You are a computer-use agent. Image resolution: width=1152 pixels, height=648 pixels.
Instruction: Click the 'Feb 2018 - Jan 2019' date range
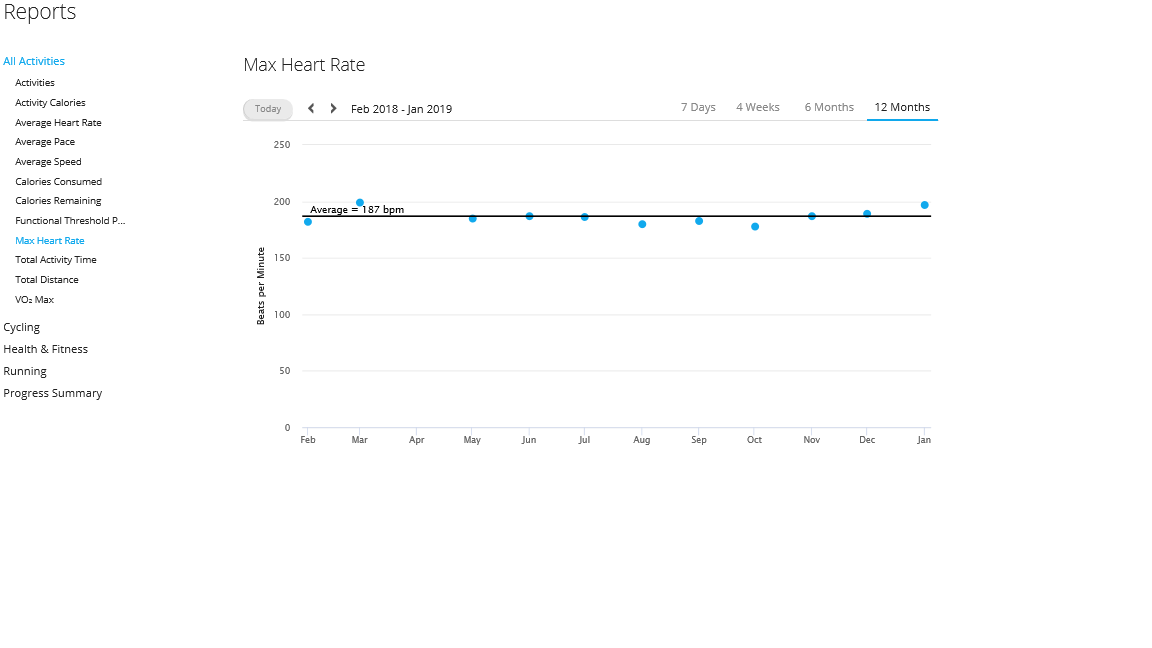click(x=401, y=109)
